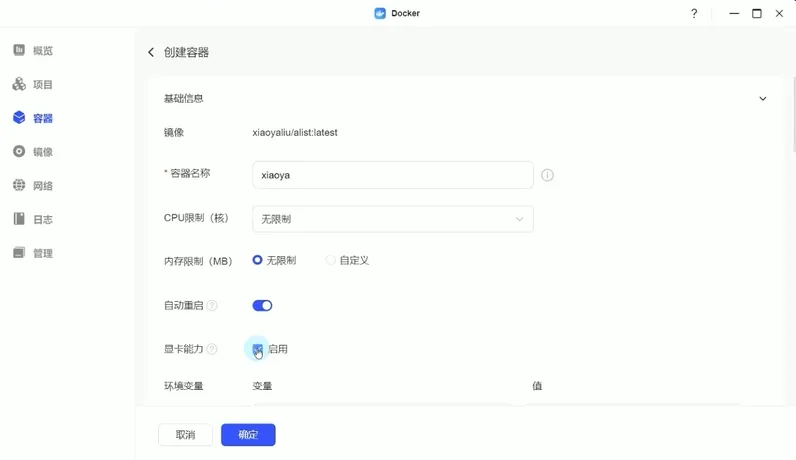
Task: Select the 自定义 memory limit radio
Action: point(331,260)
